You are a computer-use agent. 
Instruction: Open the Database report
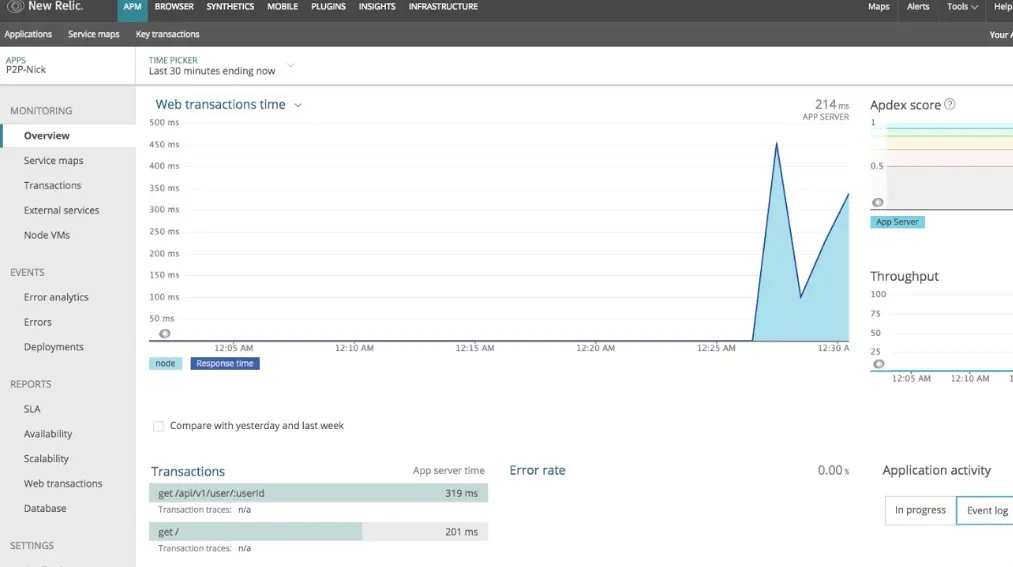click(x=45, y=508)
